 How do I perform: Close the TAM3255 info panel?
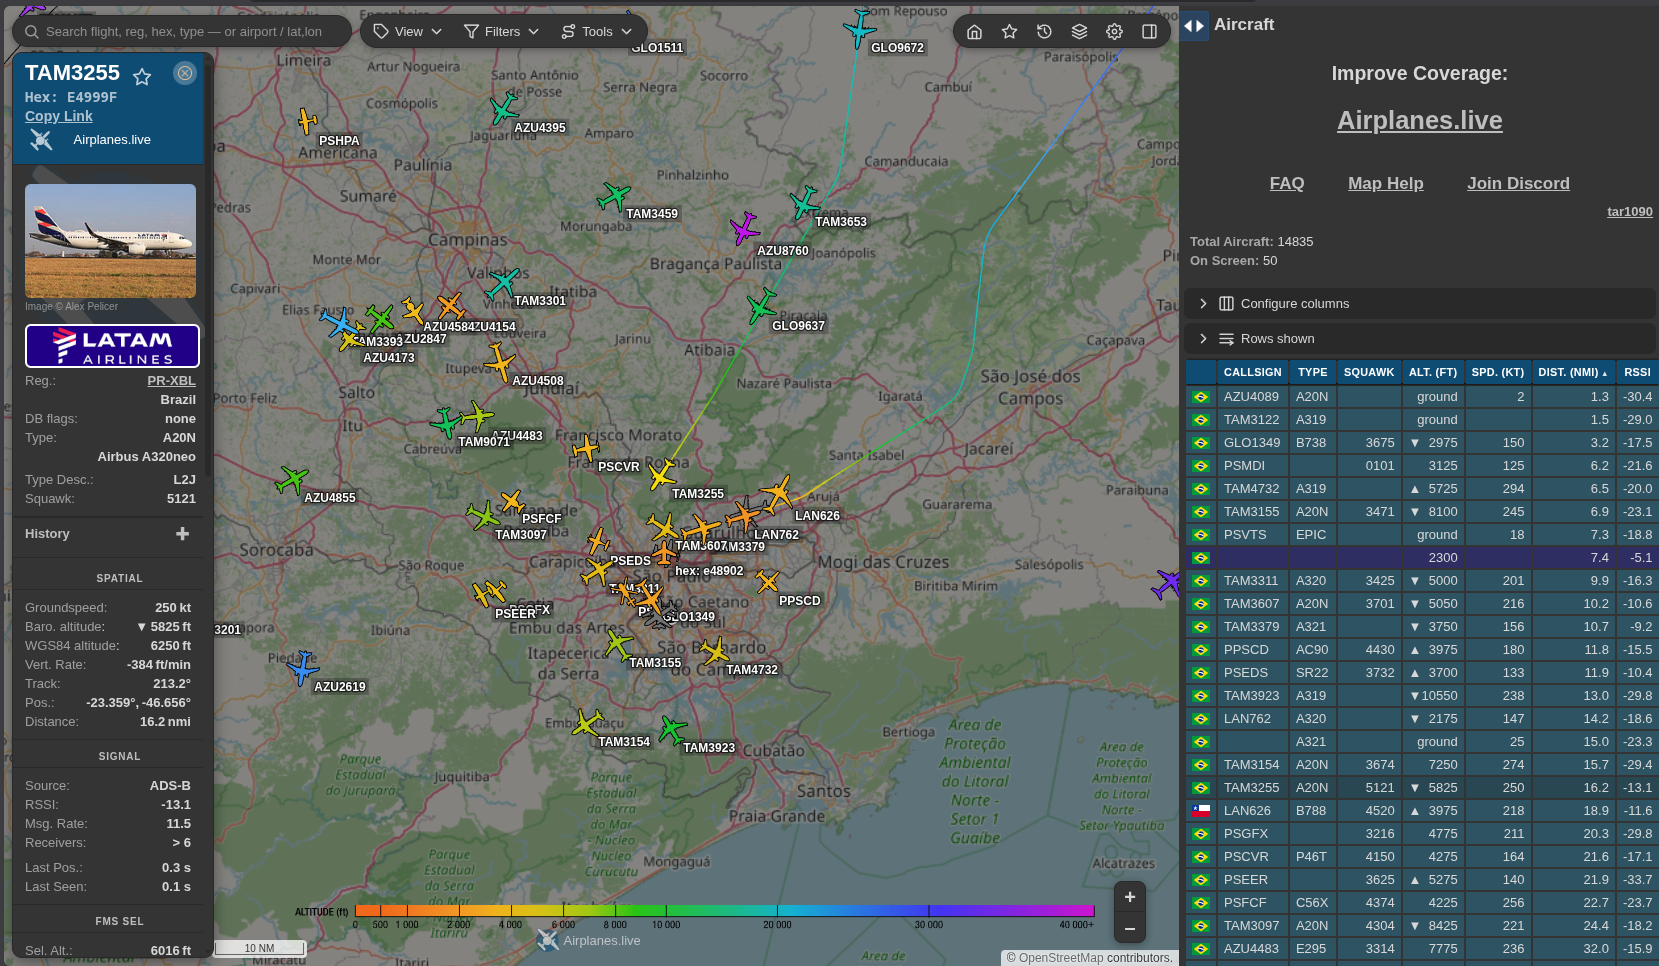[x=185, y=73]
